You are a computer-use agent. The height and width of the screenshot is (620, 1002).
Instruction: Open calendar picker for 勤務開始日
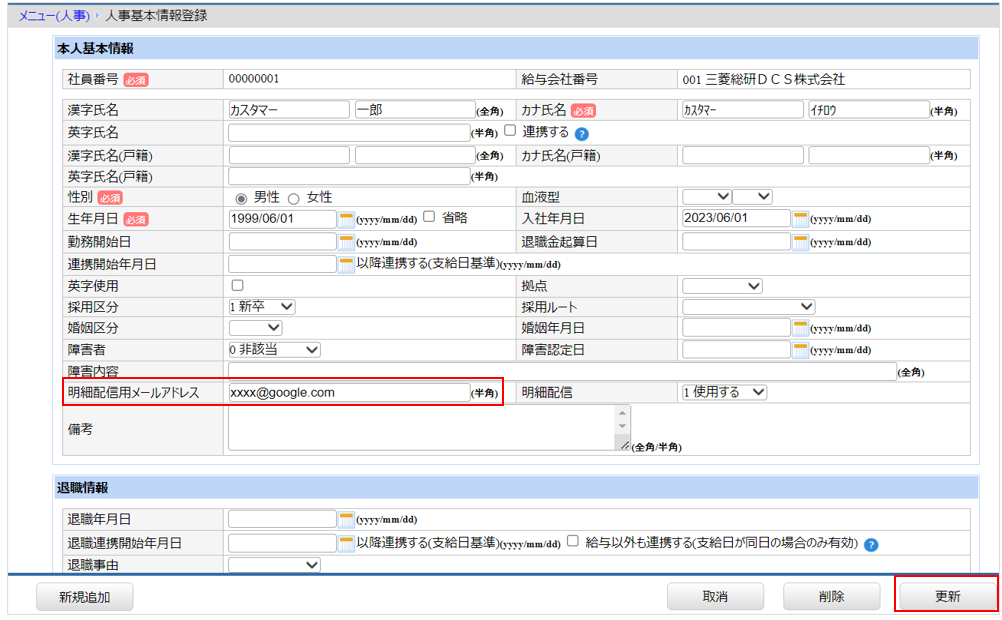(x=346, y=242)
